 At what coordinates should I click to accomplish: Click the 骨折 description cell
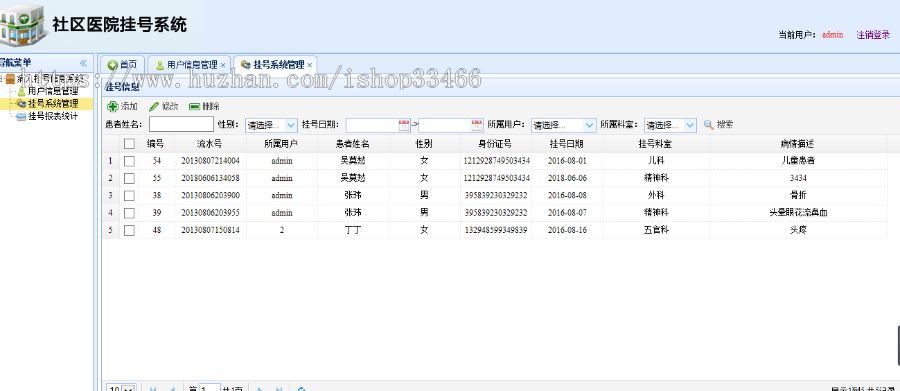point(798,195)
